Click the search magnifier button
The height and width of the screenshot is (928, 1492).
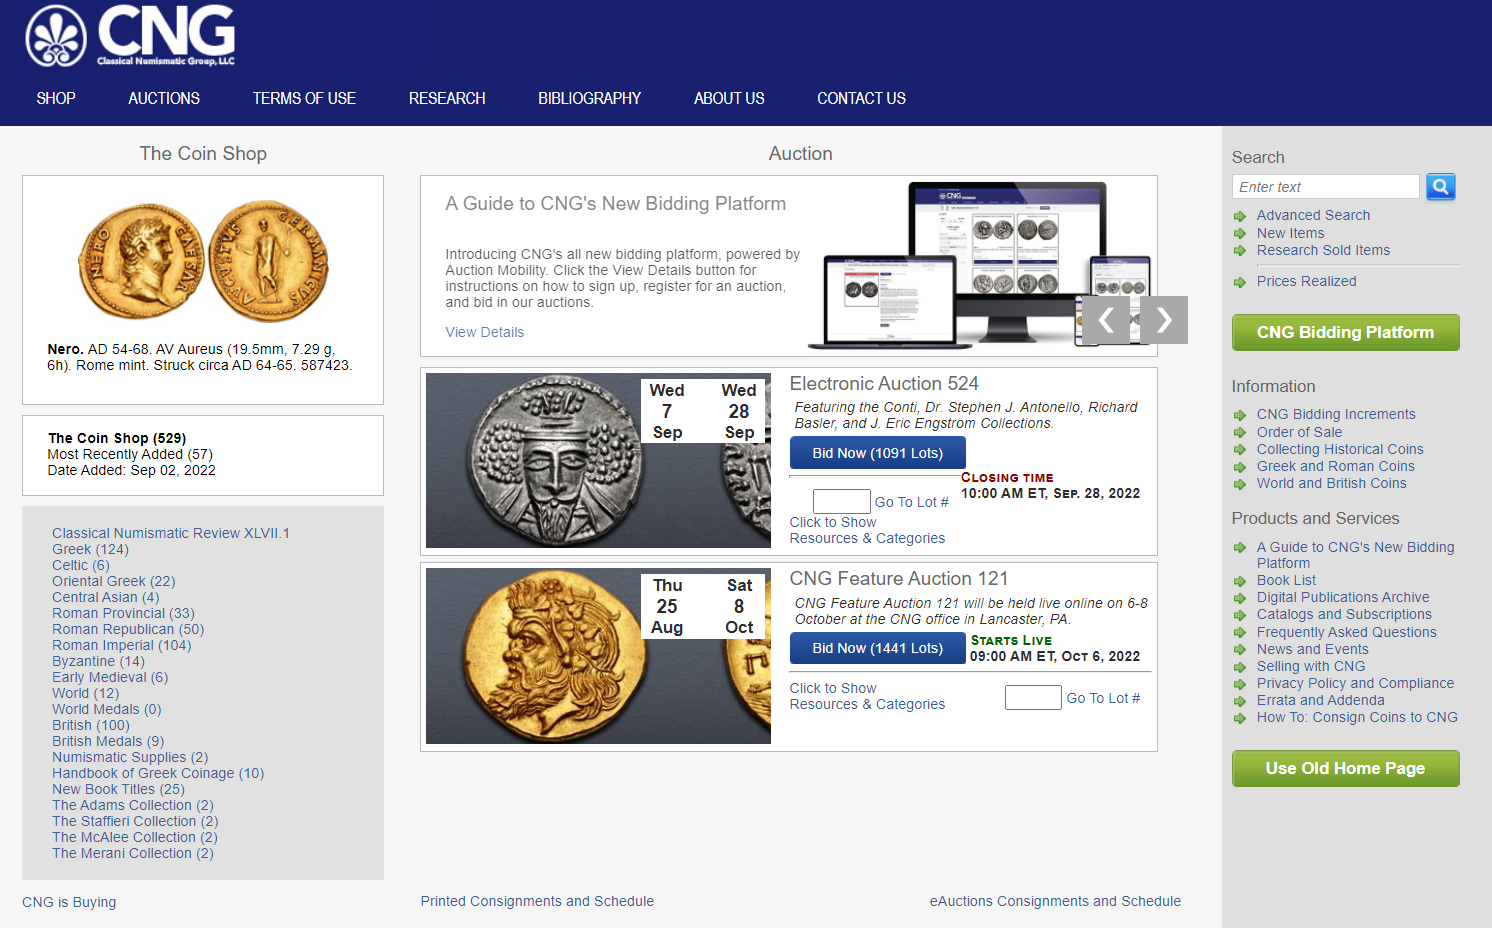tap(1440, 186)
